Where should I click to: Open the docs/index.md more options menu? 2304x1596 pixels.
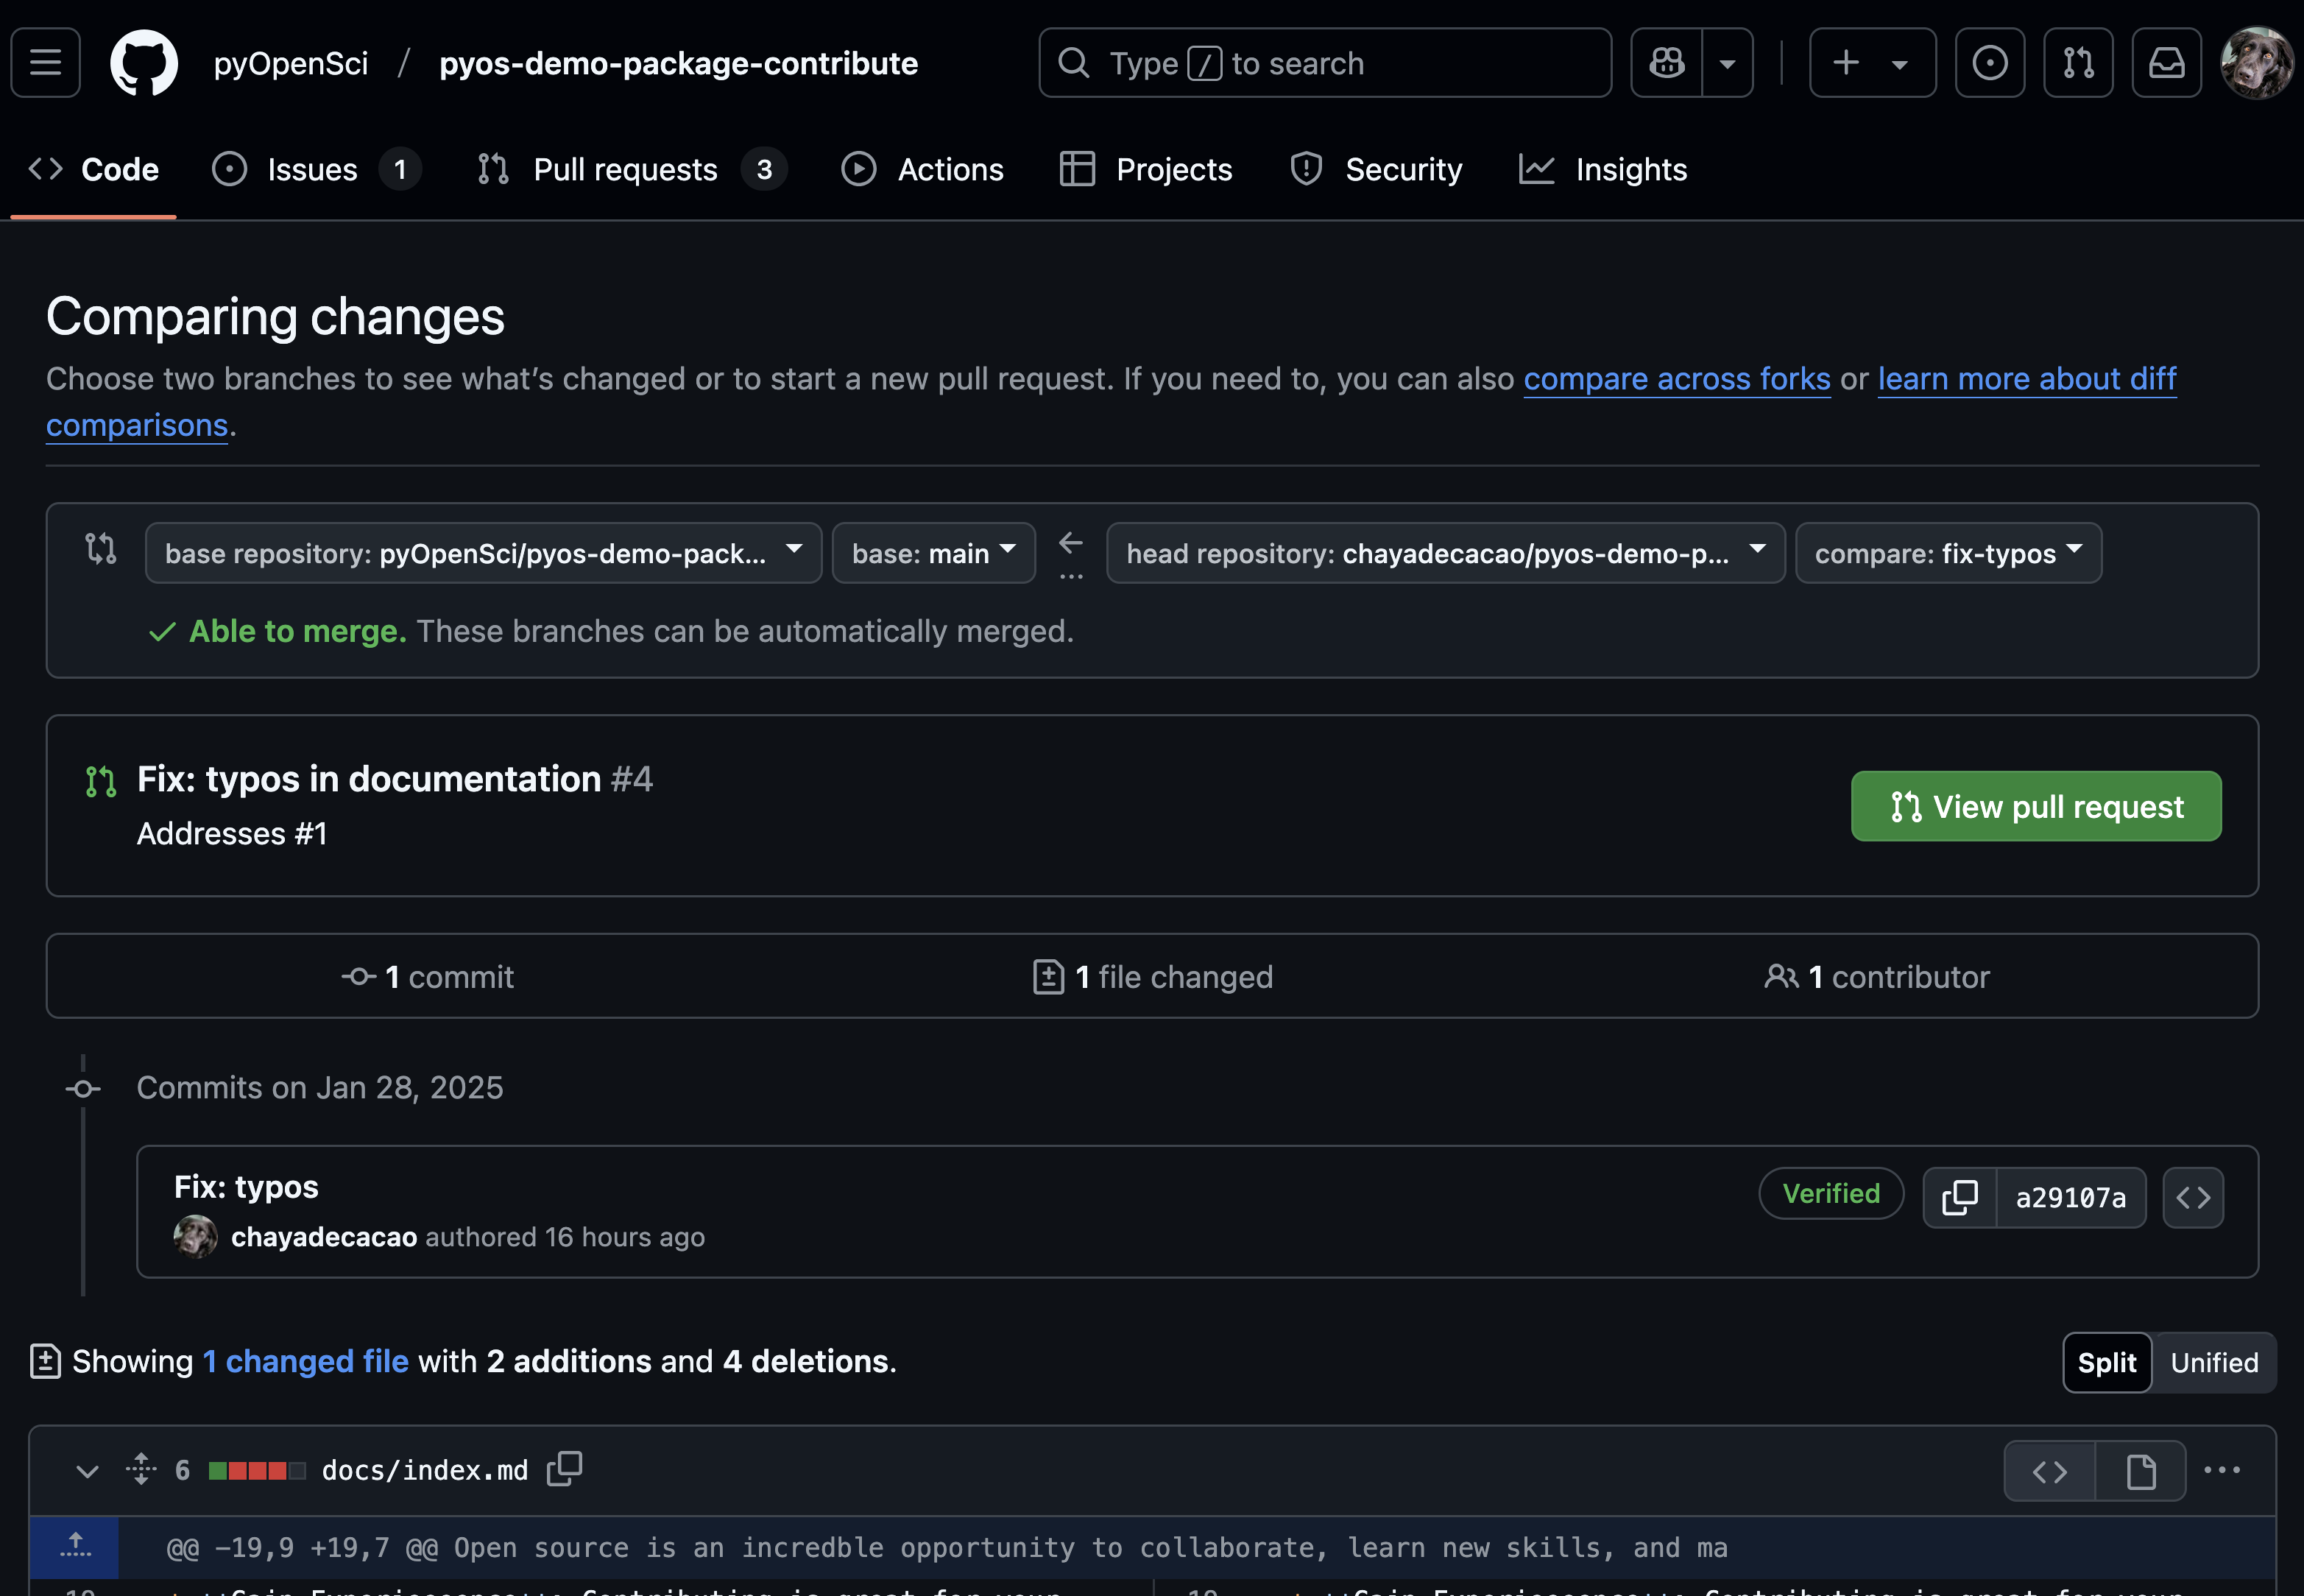pos(2222,1471)
